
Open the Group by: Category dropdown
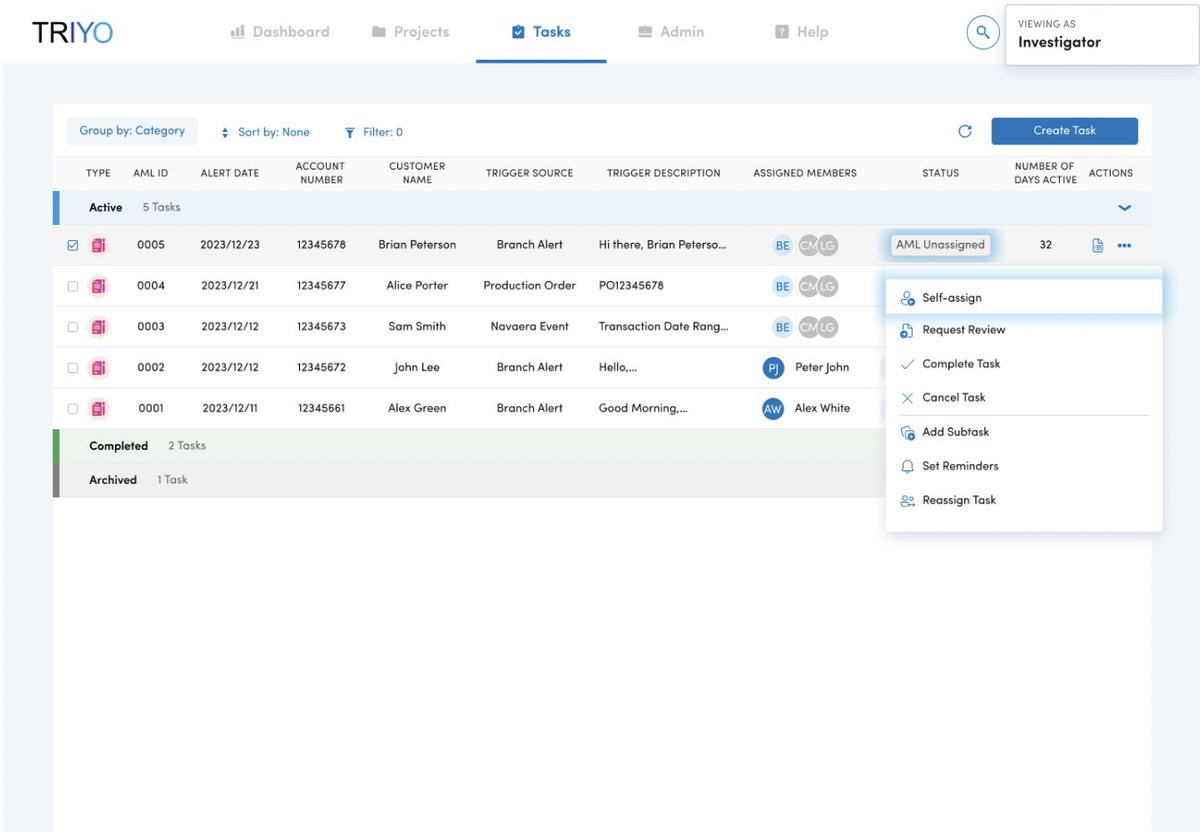point(132,131)
